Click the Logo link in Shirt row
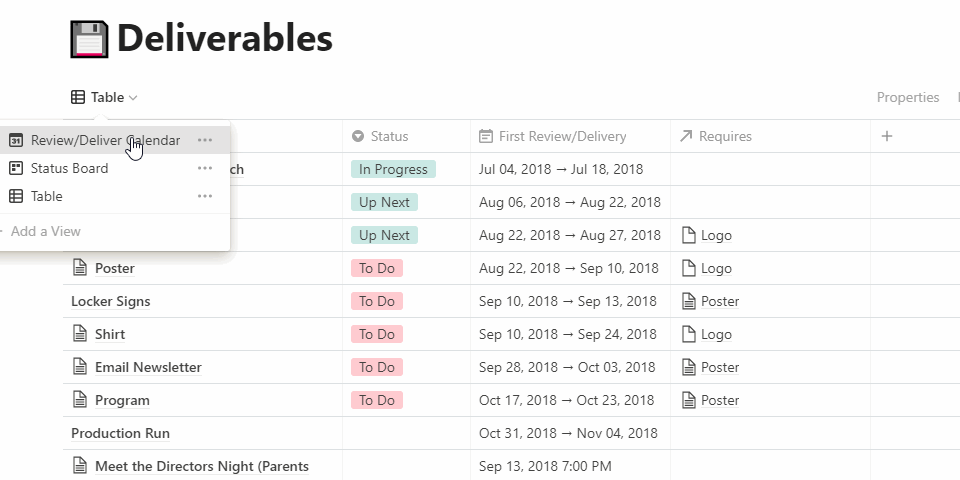 pyautogui.click(x=715, y=334)
